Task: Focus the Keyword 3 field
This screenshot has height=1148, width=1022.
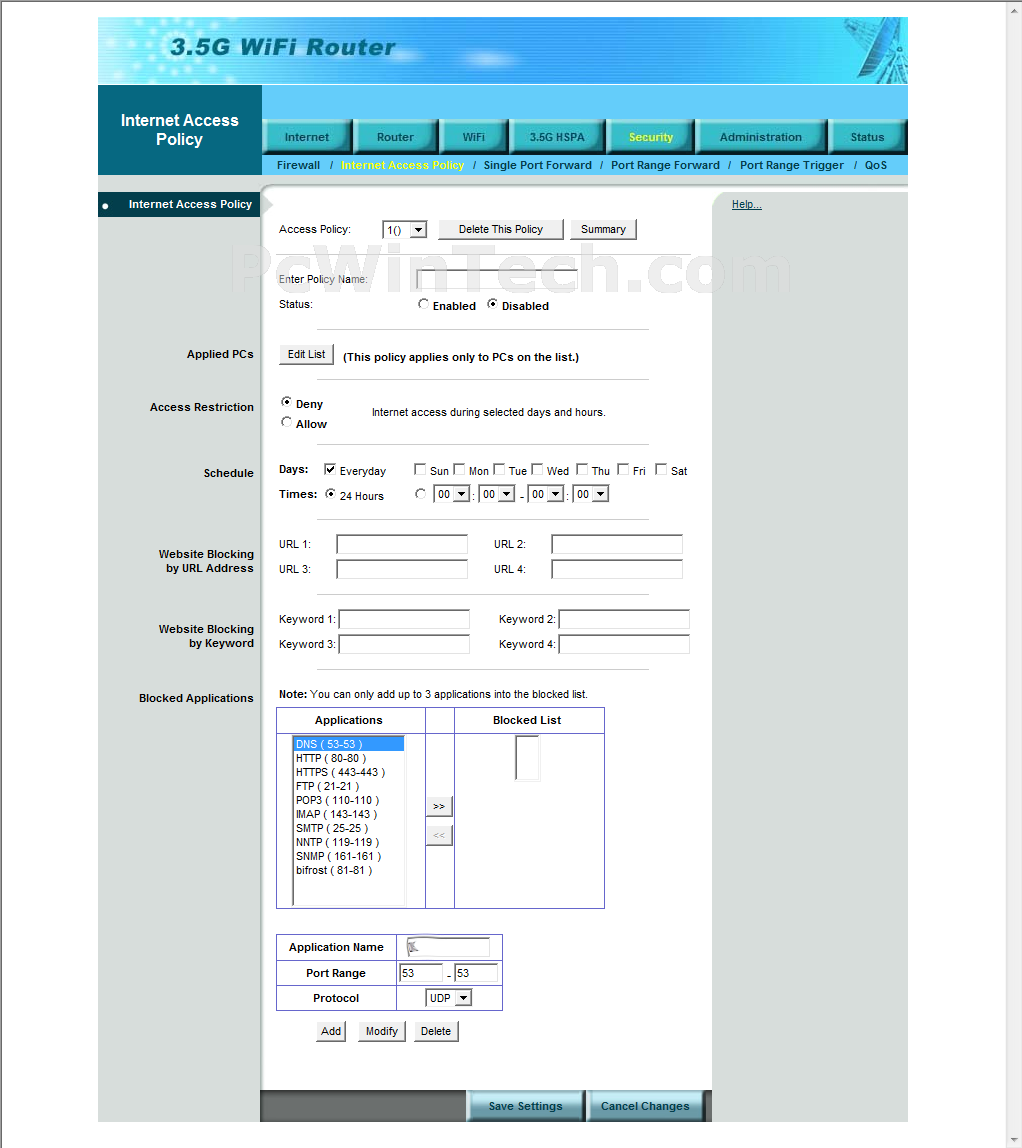Action: (404, 644)
